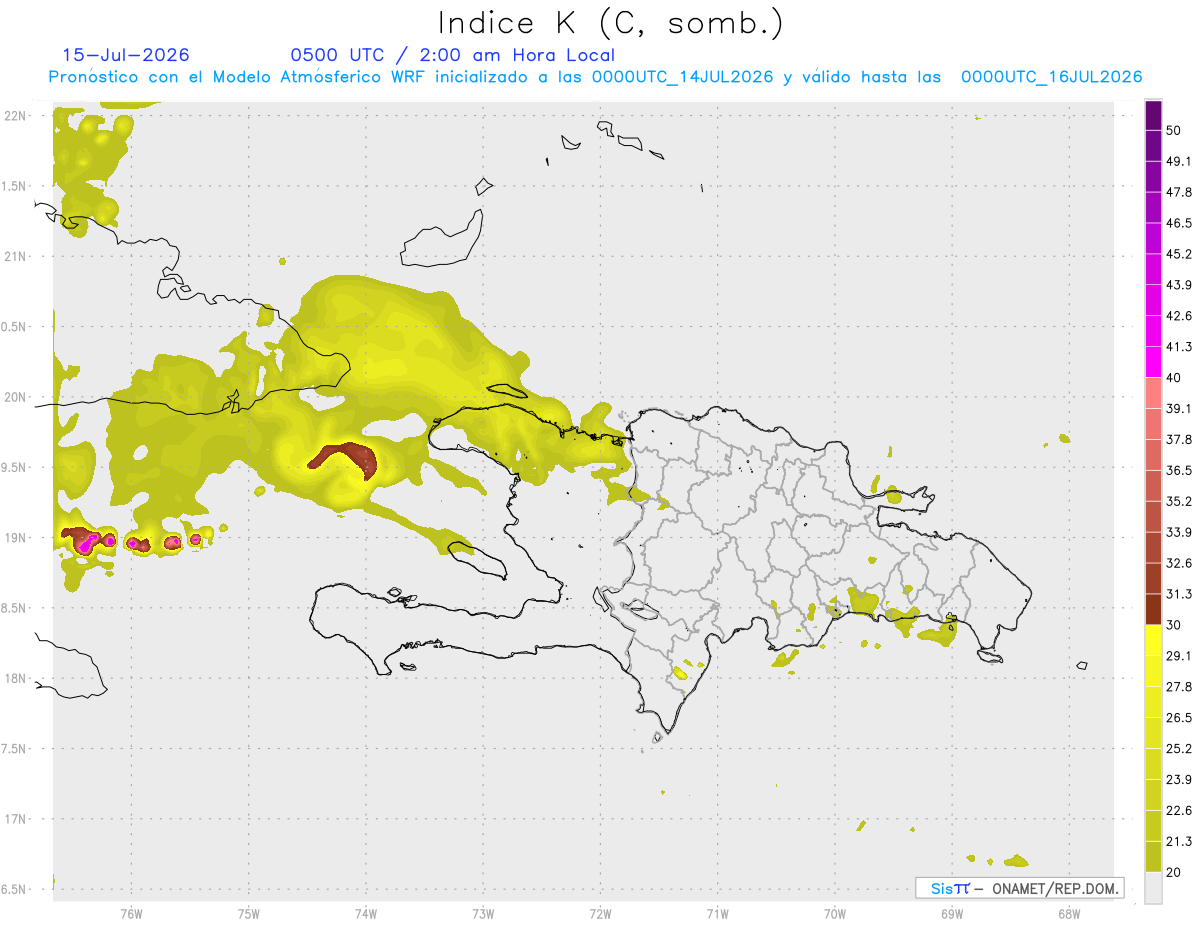The width and height of the screenshot is (1200, 927).
Task: Click the 70W longitude label
Action: (x=835, y=914)
